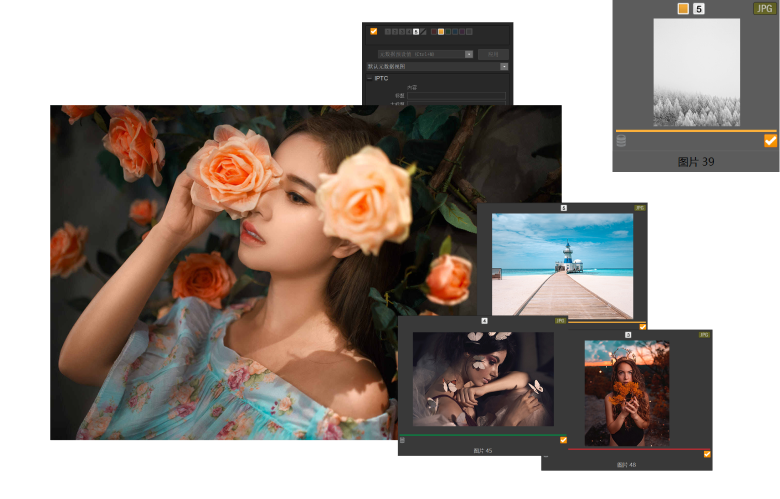Click the JPG badge on lighthouse thumbnail

pos(639,208)
